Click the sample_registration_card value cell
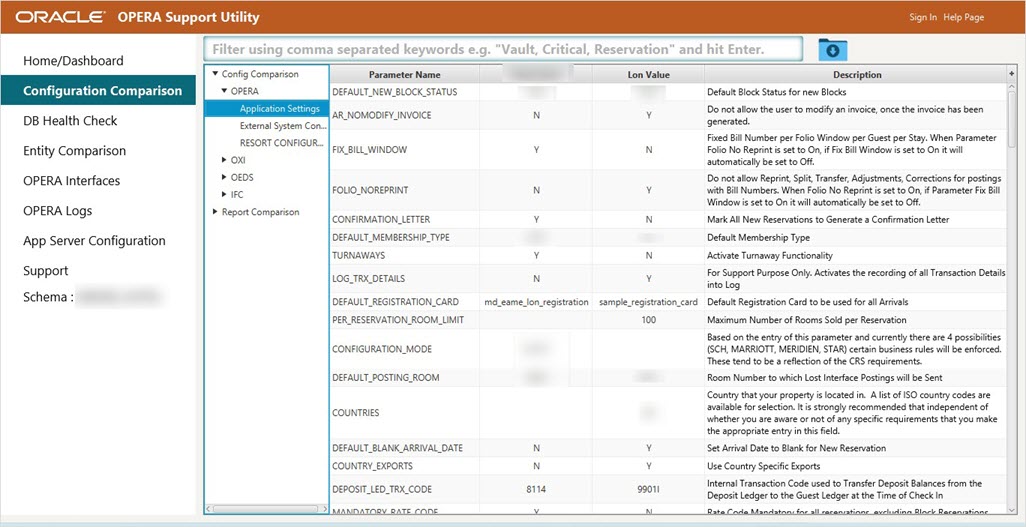Viewport: 1026px width, 527px height. 648,302
